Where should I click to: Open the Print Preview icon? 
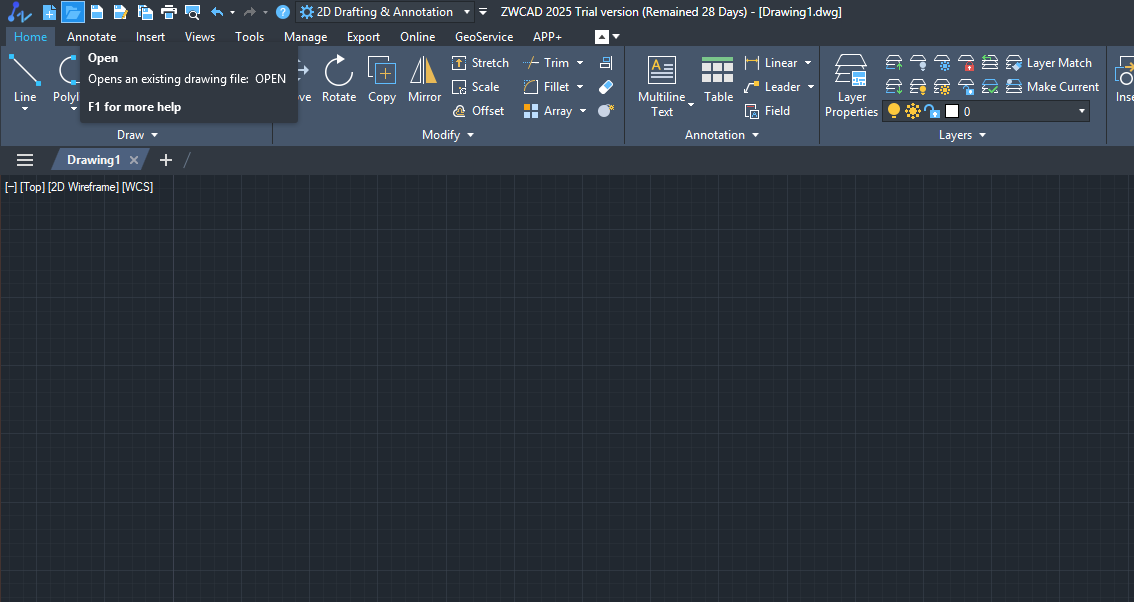point(192,12)
